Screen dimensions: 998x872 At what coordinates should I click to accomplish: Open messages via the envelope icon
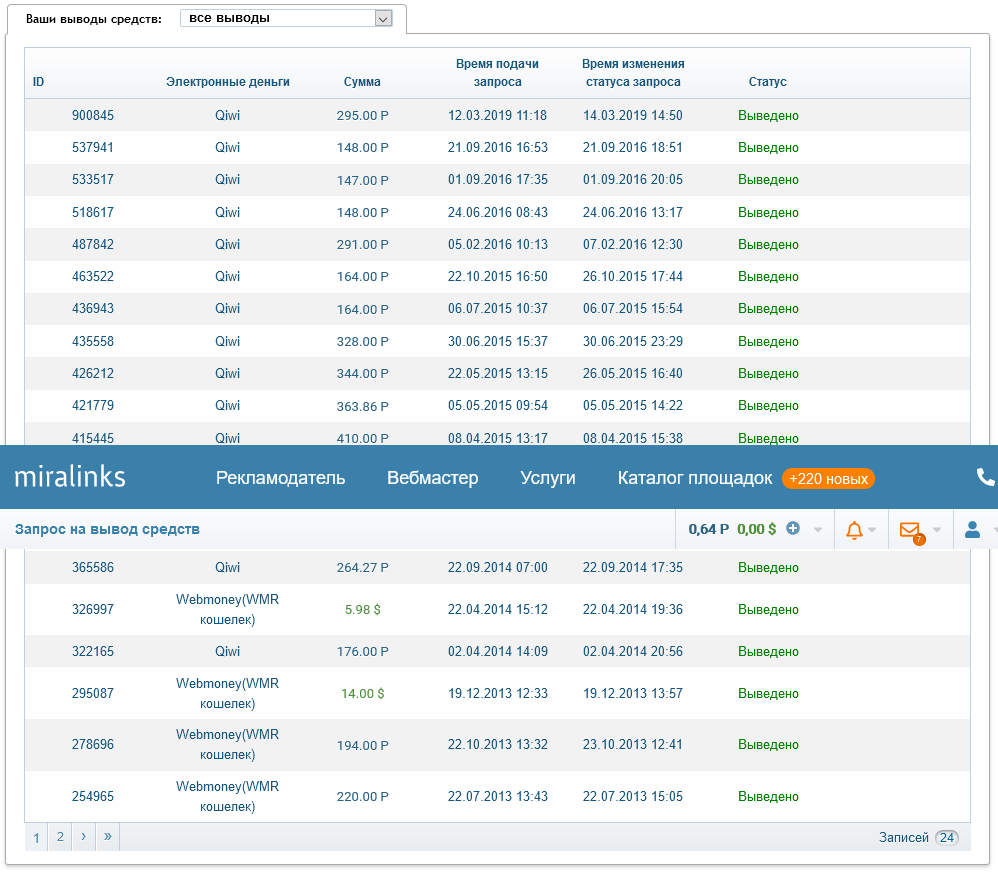click(909, 530)
